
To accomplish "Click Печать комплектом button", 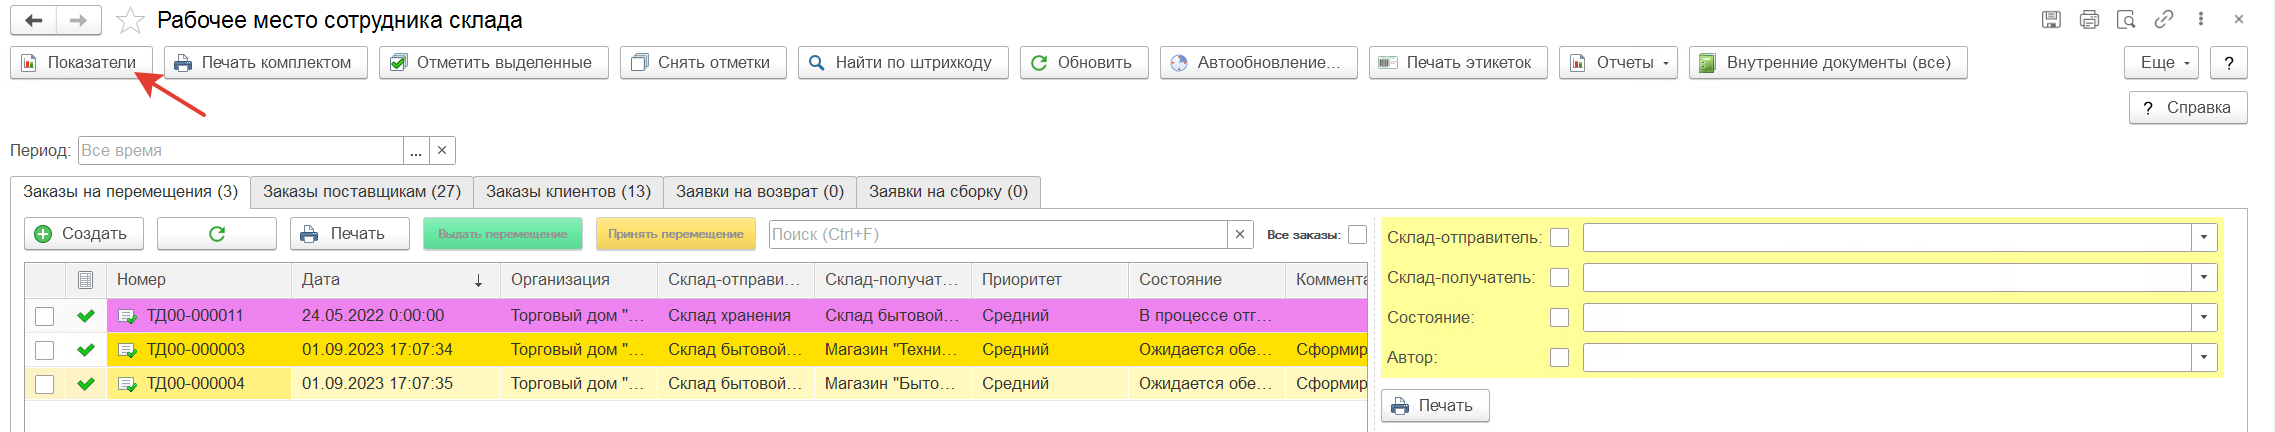I will tap(266, 62).
